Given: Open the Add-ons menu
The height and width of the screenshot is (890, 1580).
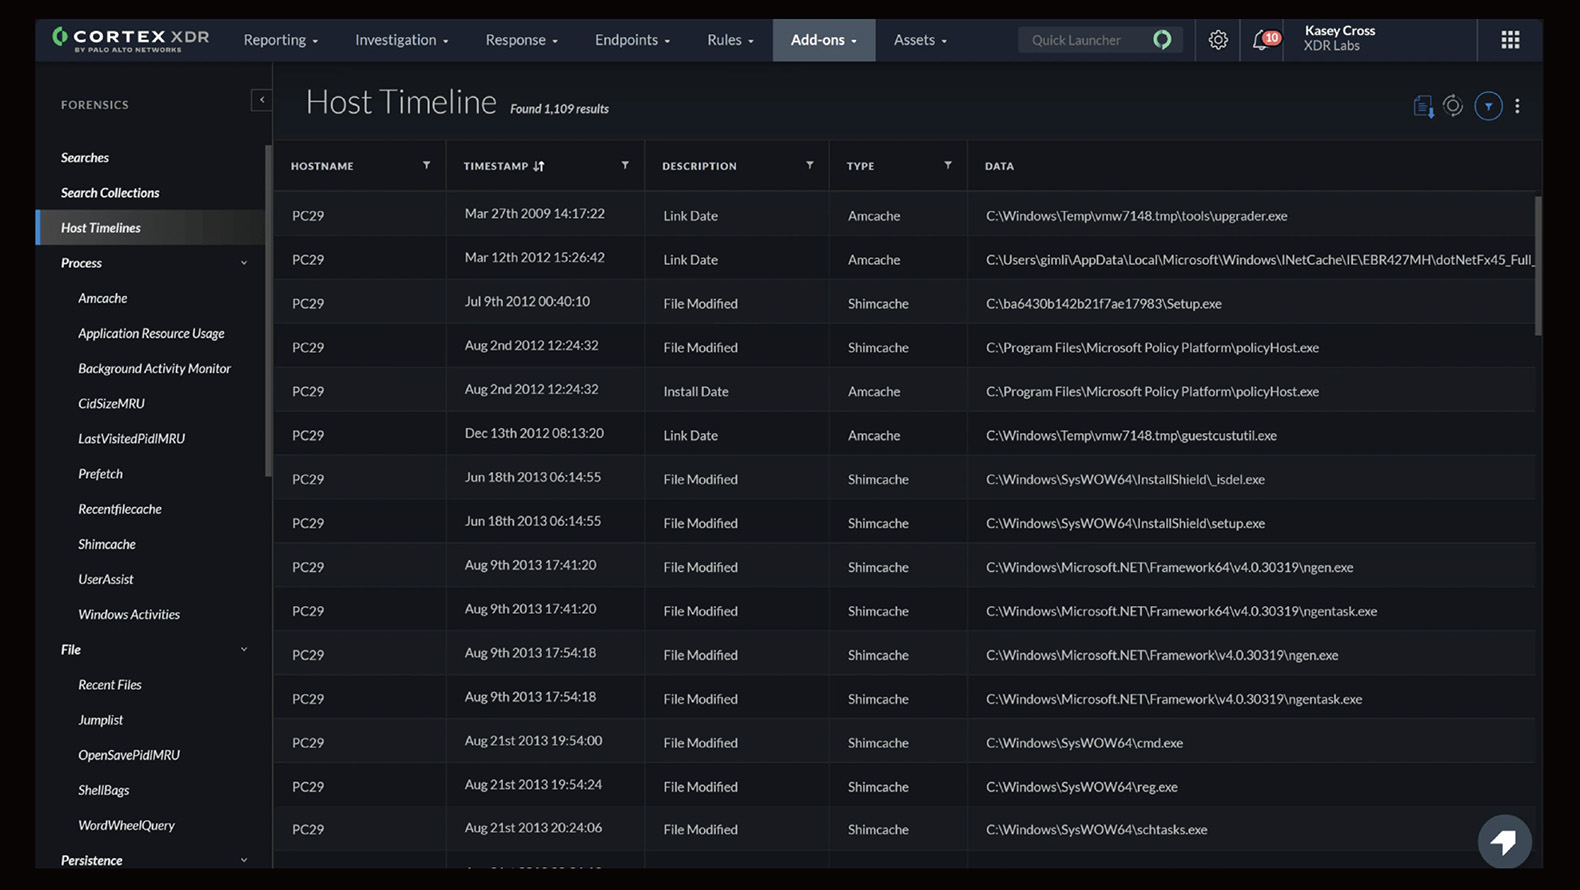Looking at the screenshot, I should tap(823, 40).
